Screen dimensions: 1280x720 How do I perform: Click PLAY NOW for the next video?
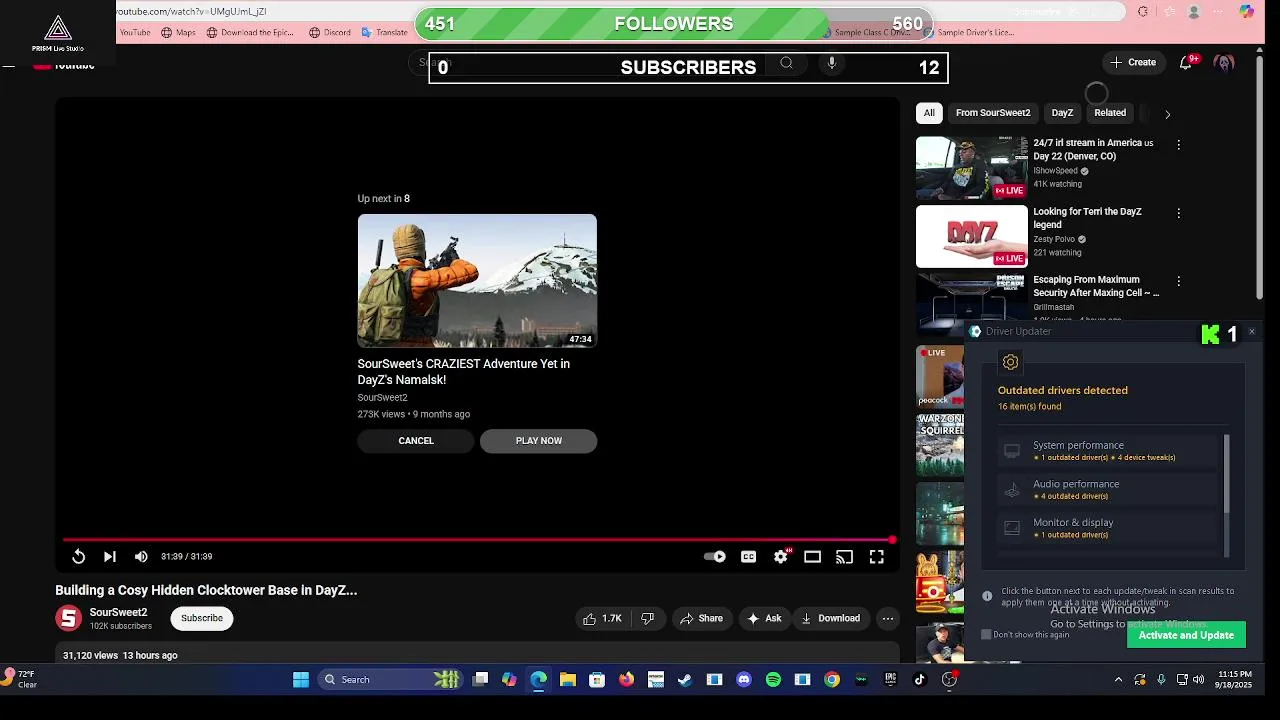[538, 441]
